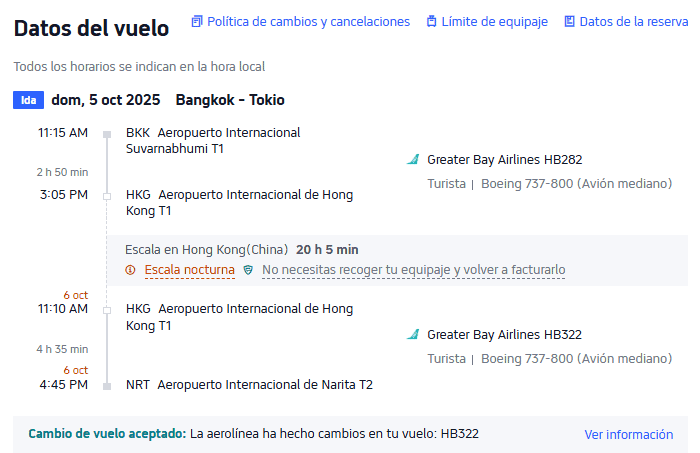
Task: Click 'NRT Aeropuerto Internacional de Narita T2'
Action: pyautogui.click(x=249, y=385)
